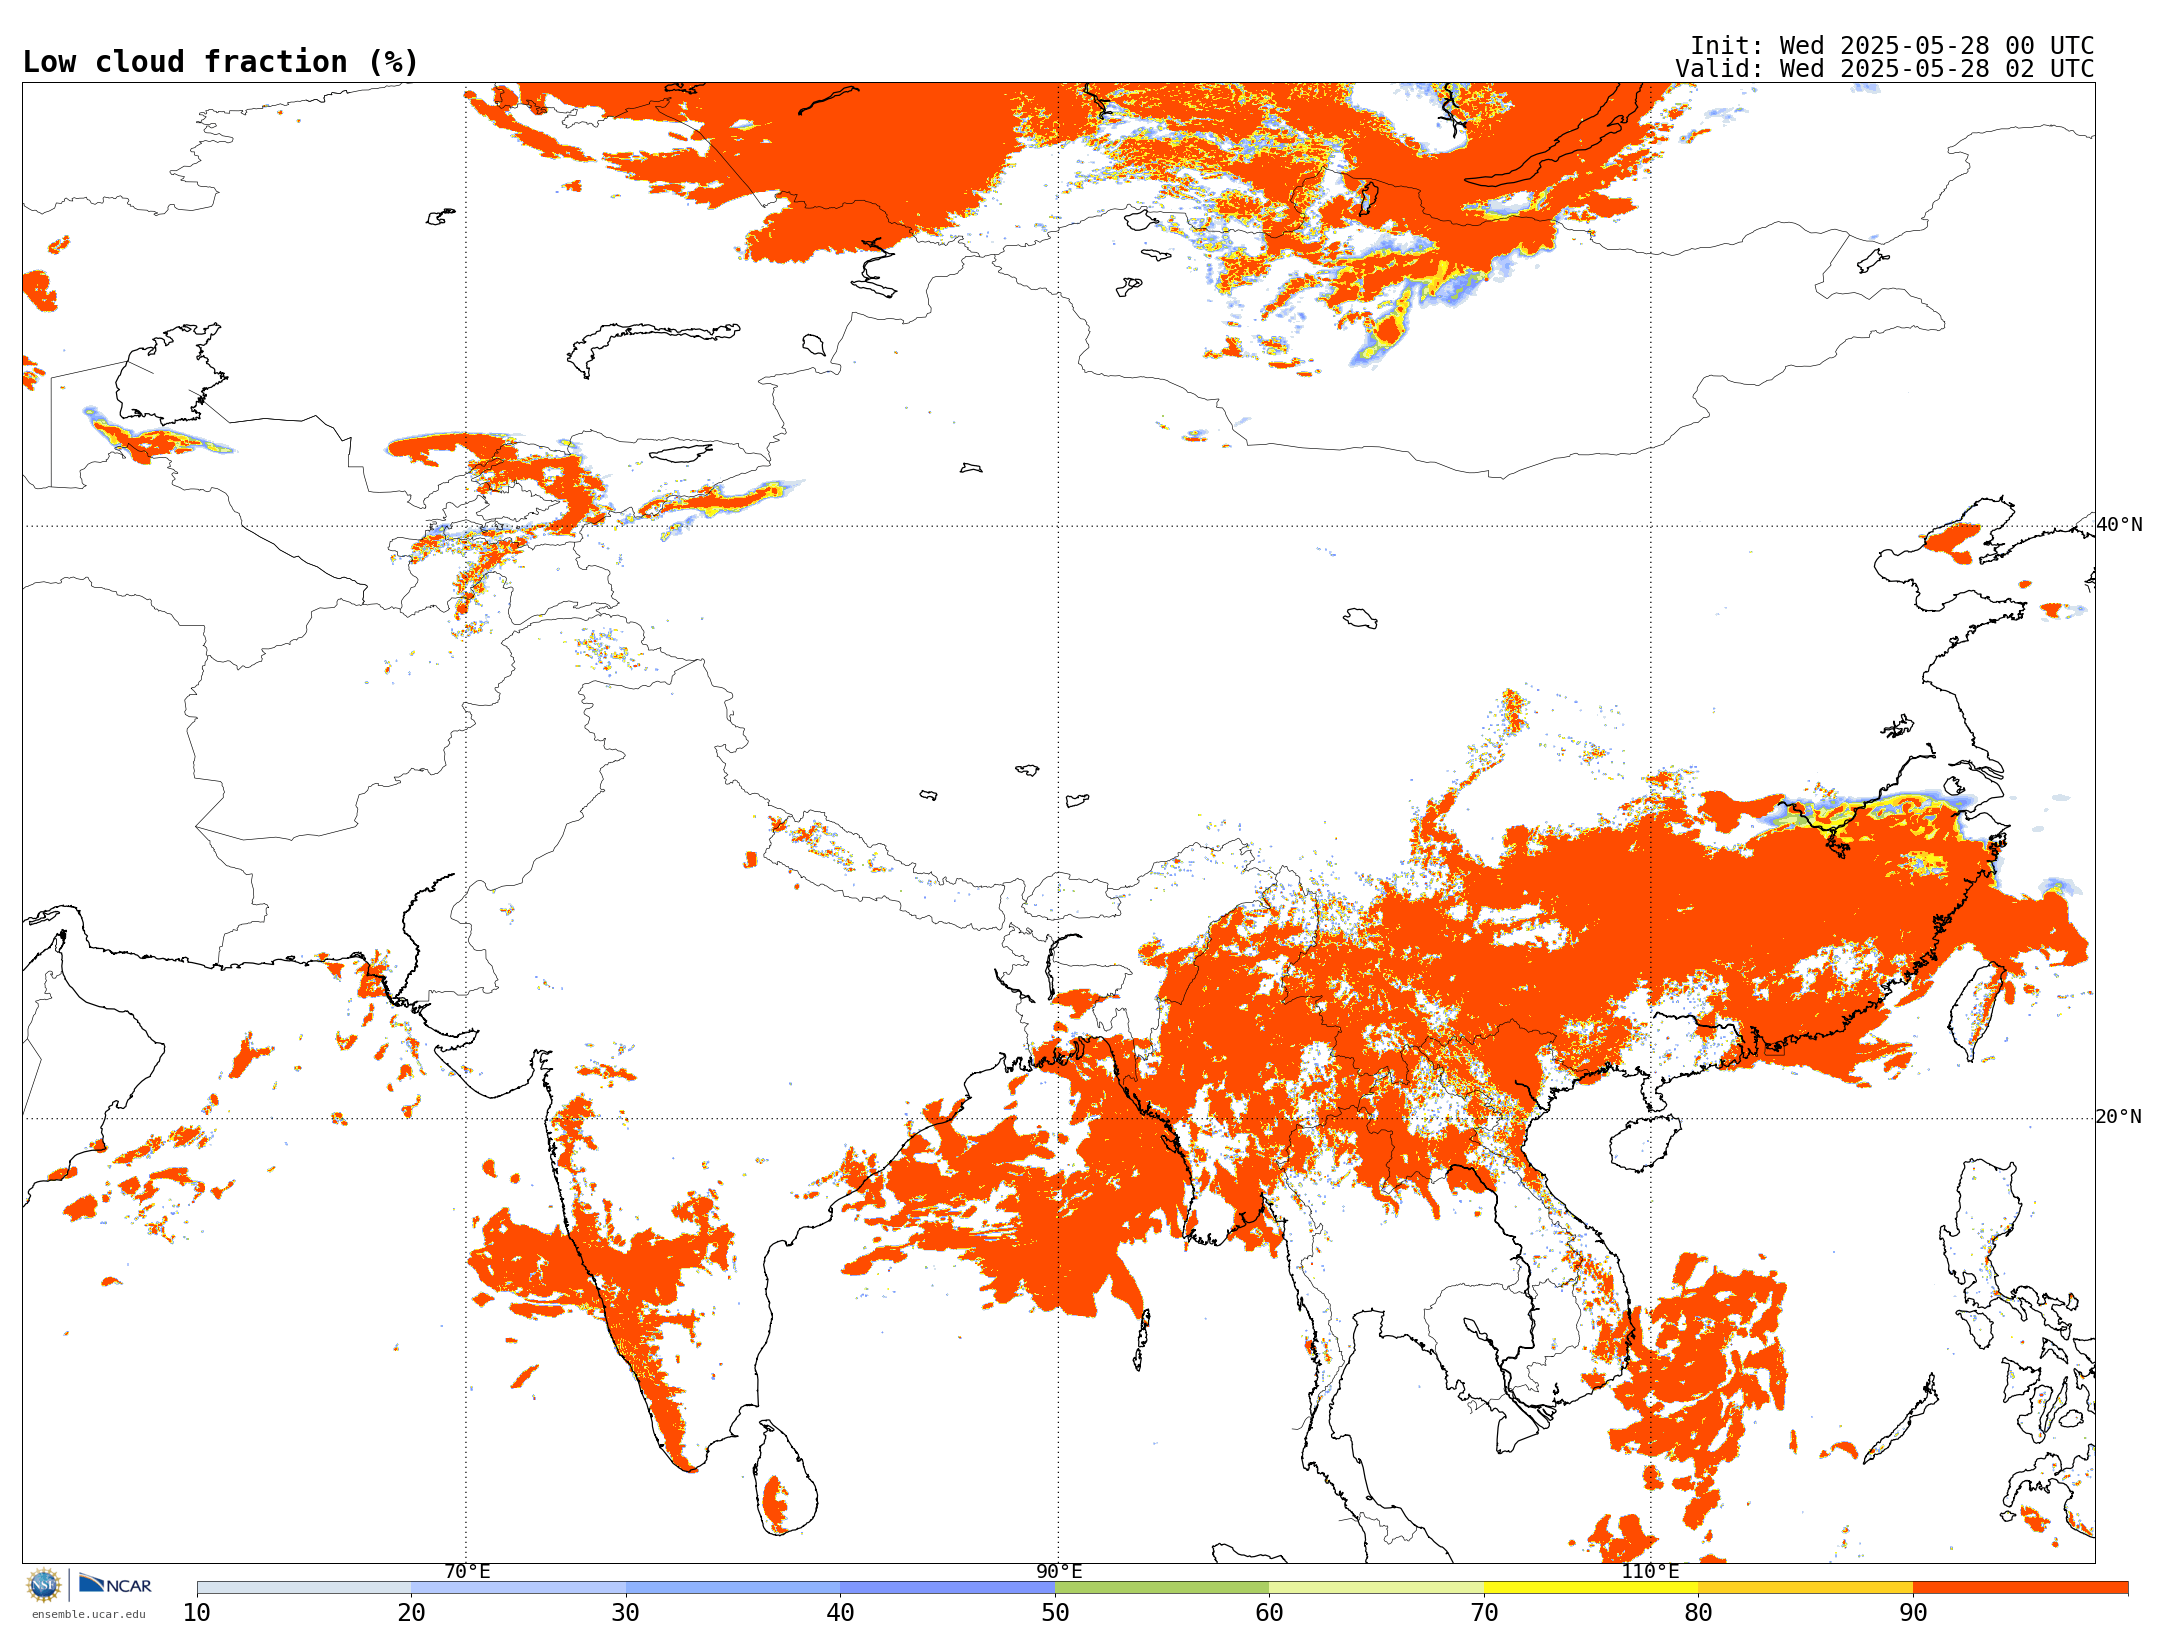2160x1626 pixels.
Task: Pick the 70-80 bright yellow colorbar segment
Action: tap(1591, 1588)
